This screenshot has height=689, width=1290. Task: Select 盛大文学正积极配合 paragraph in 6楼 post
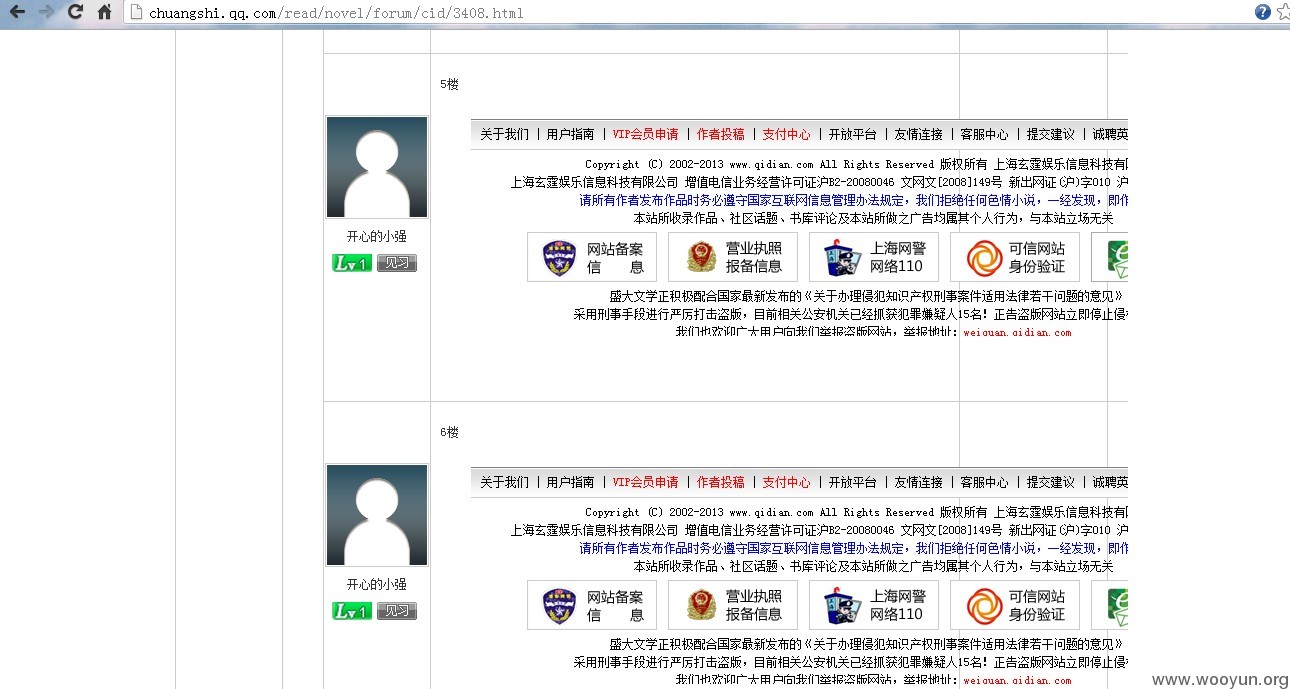(x=866, y=644)
